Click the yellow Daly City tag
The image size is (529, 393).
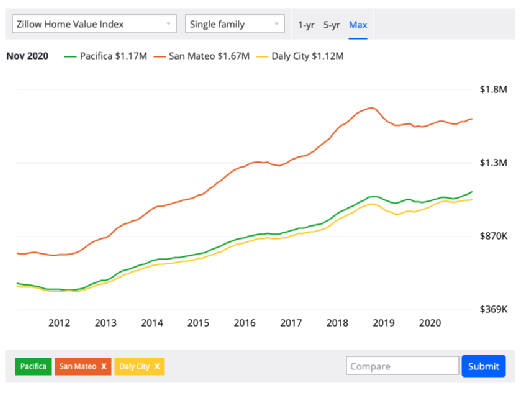(139, 367)
